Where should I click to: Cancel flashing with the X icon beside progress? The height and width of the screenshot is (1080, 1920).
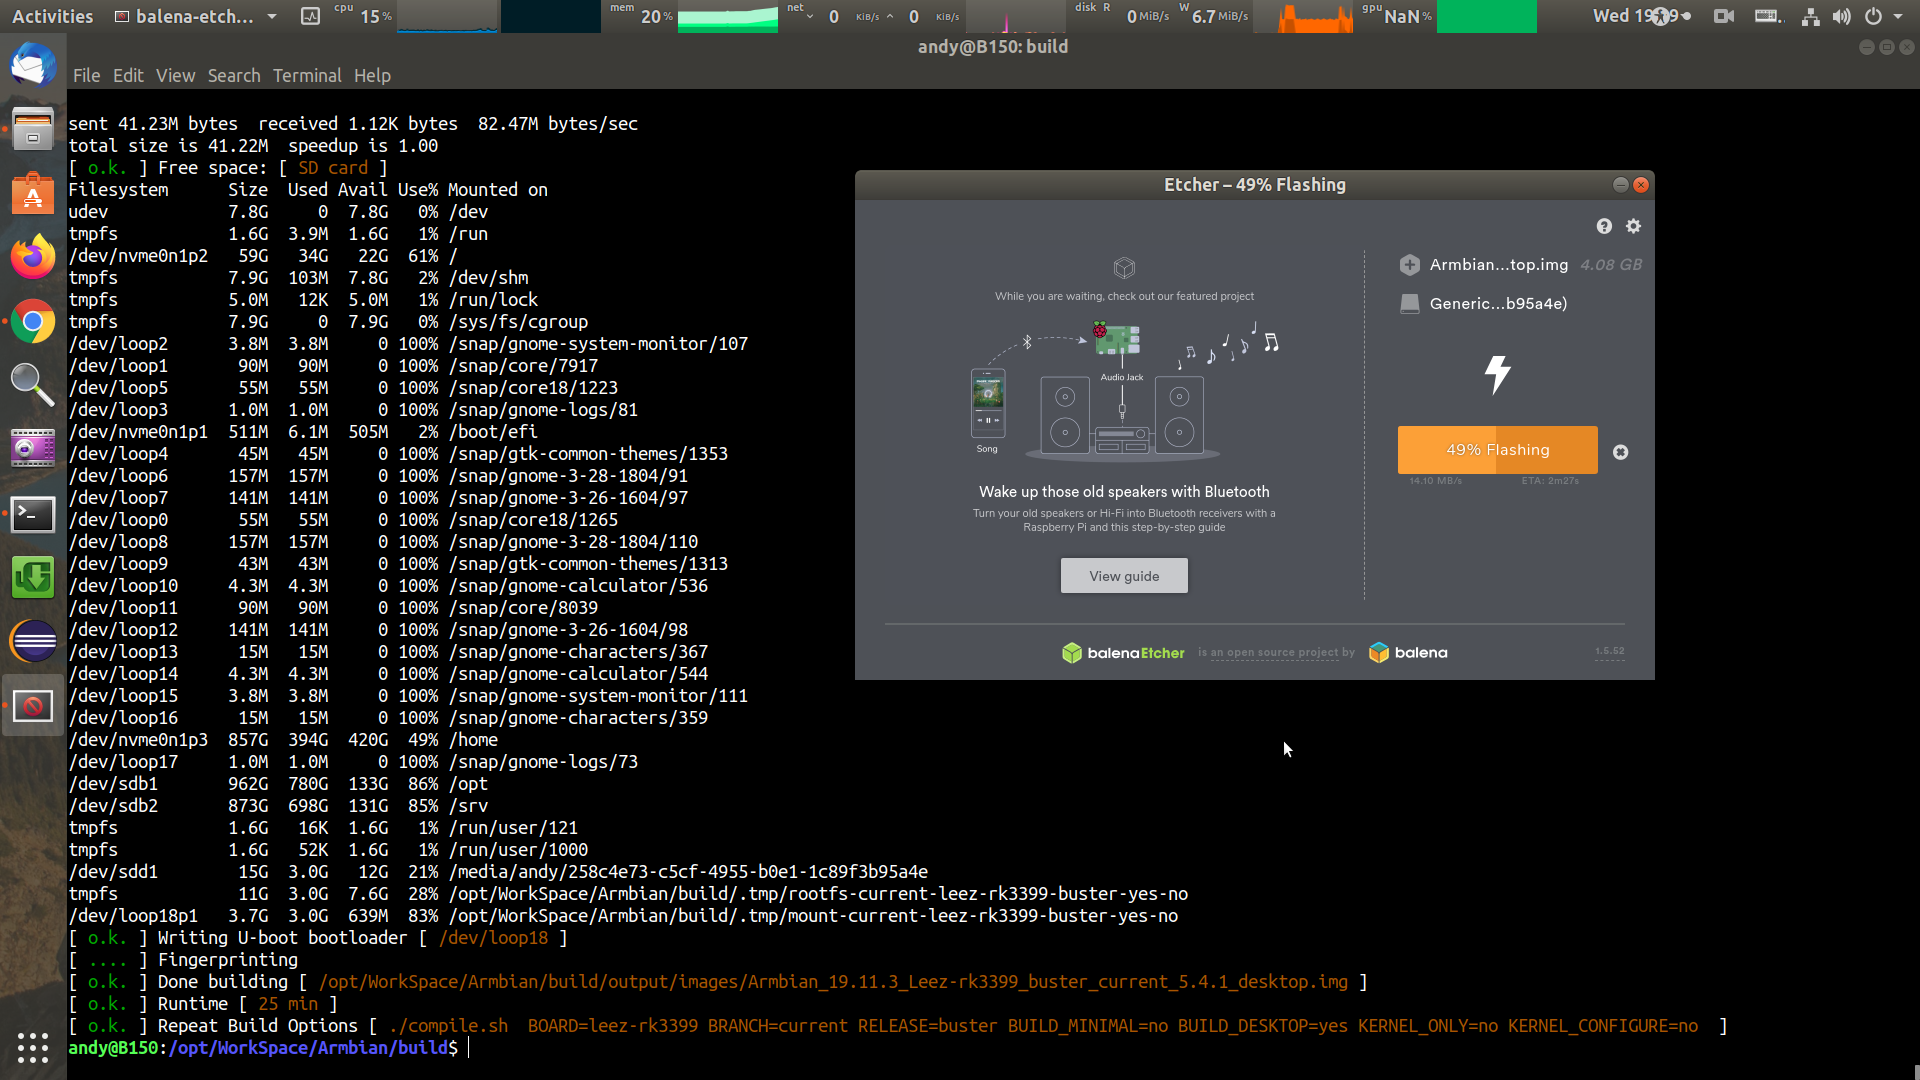(x=1620, y=452)
